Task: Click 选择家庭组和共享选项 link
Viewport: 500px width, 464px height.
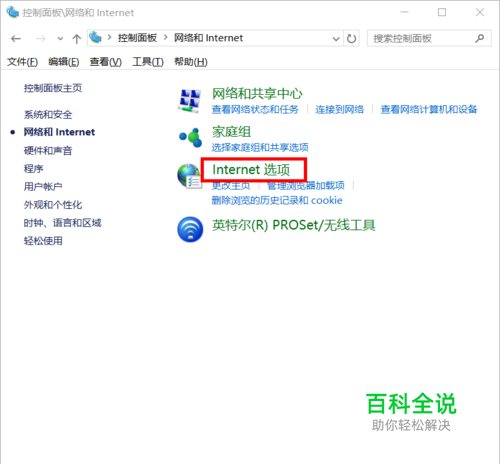Action: (x=260, y=147)
